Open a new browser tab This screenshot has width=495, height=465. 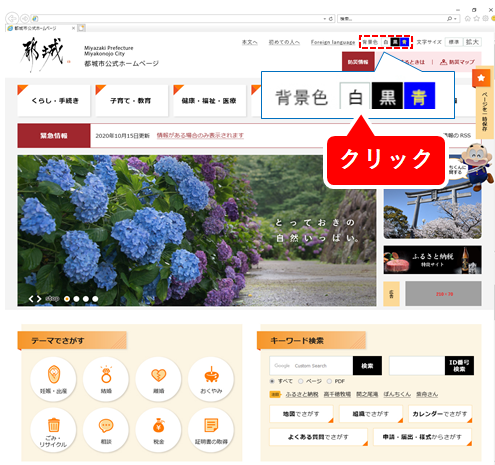(82, 28)
